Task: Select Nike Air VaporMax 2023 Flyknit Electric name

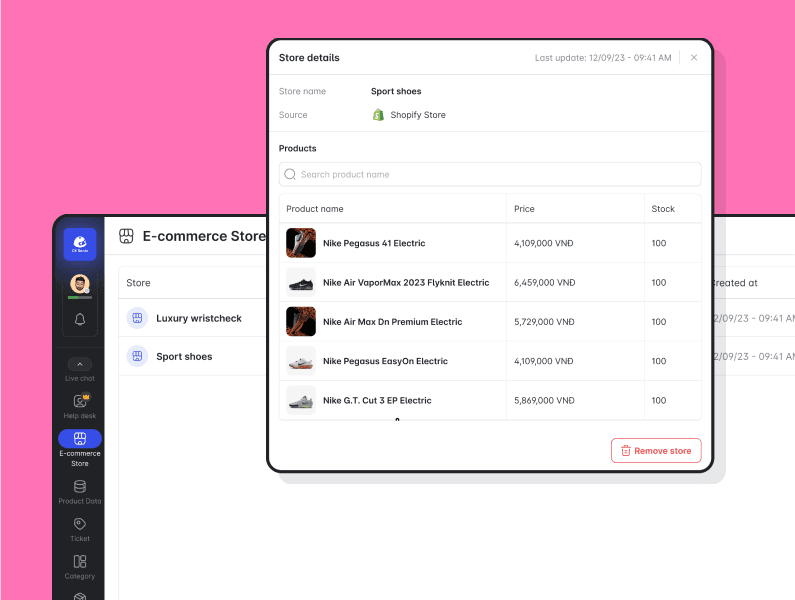Action: click(x=406, y=283)
